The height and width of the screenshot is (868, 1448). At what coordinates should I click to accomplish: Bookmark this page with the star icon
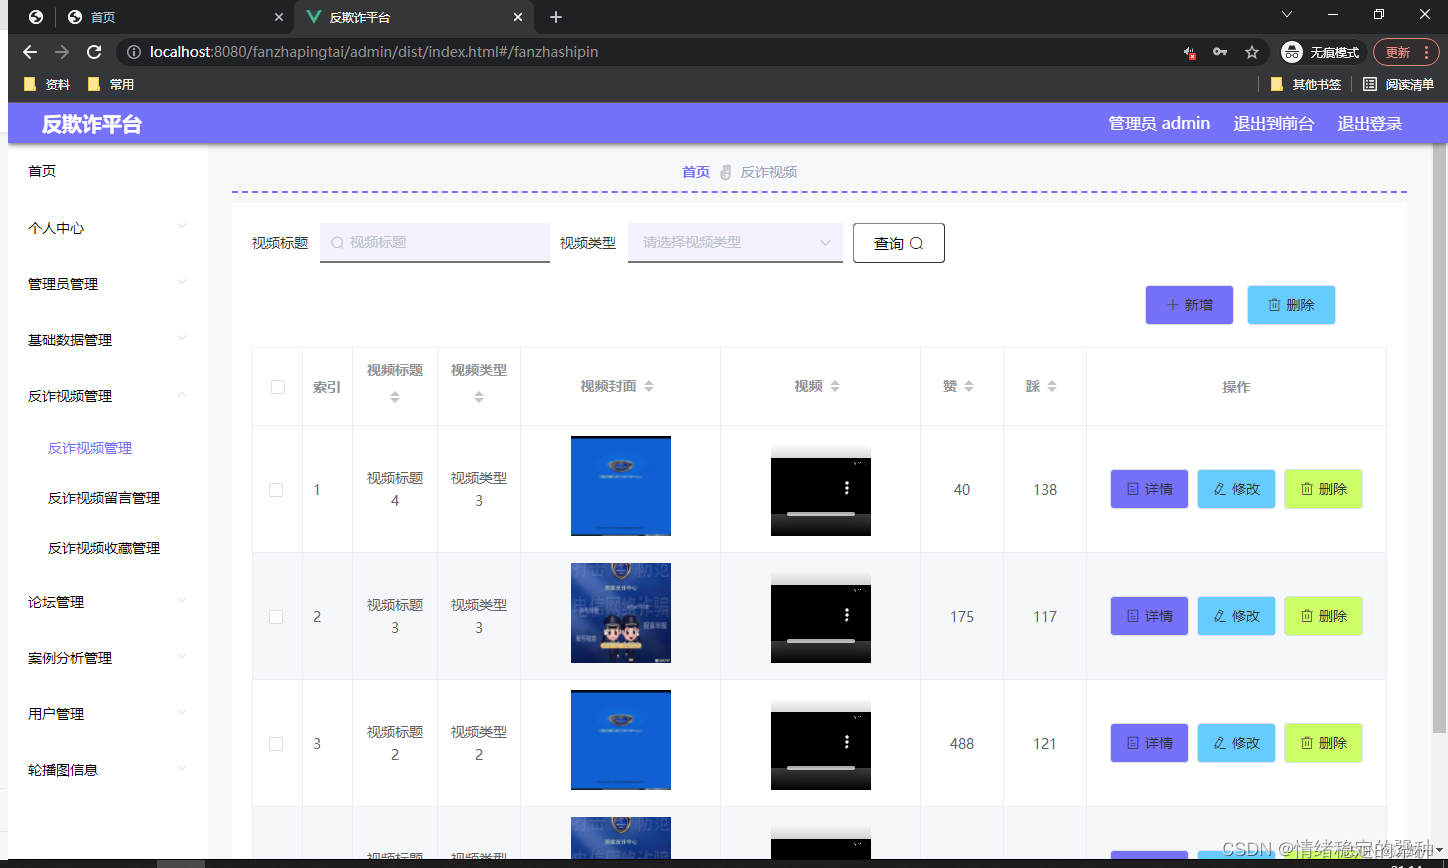(1251, 52)
